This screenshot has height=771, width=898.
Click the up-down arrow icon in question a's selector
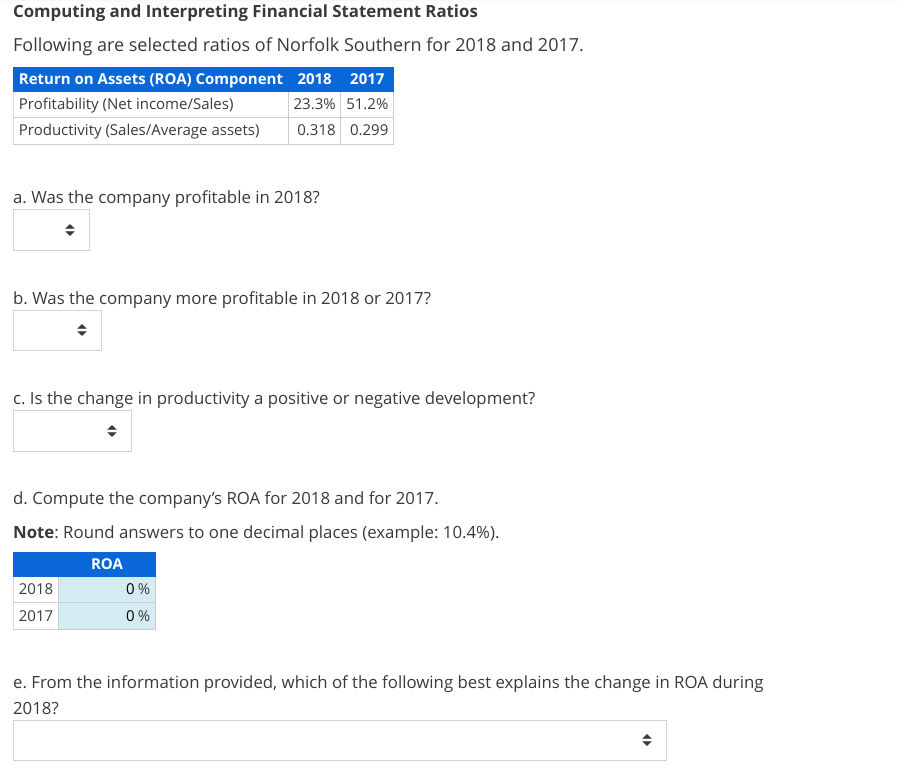[68, 229]
